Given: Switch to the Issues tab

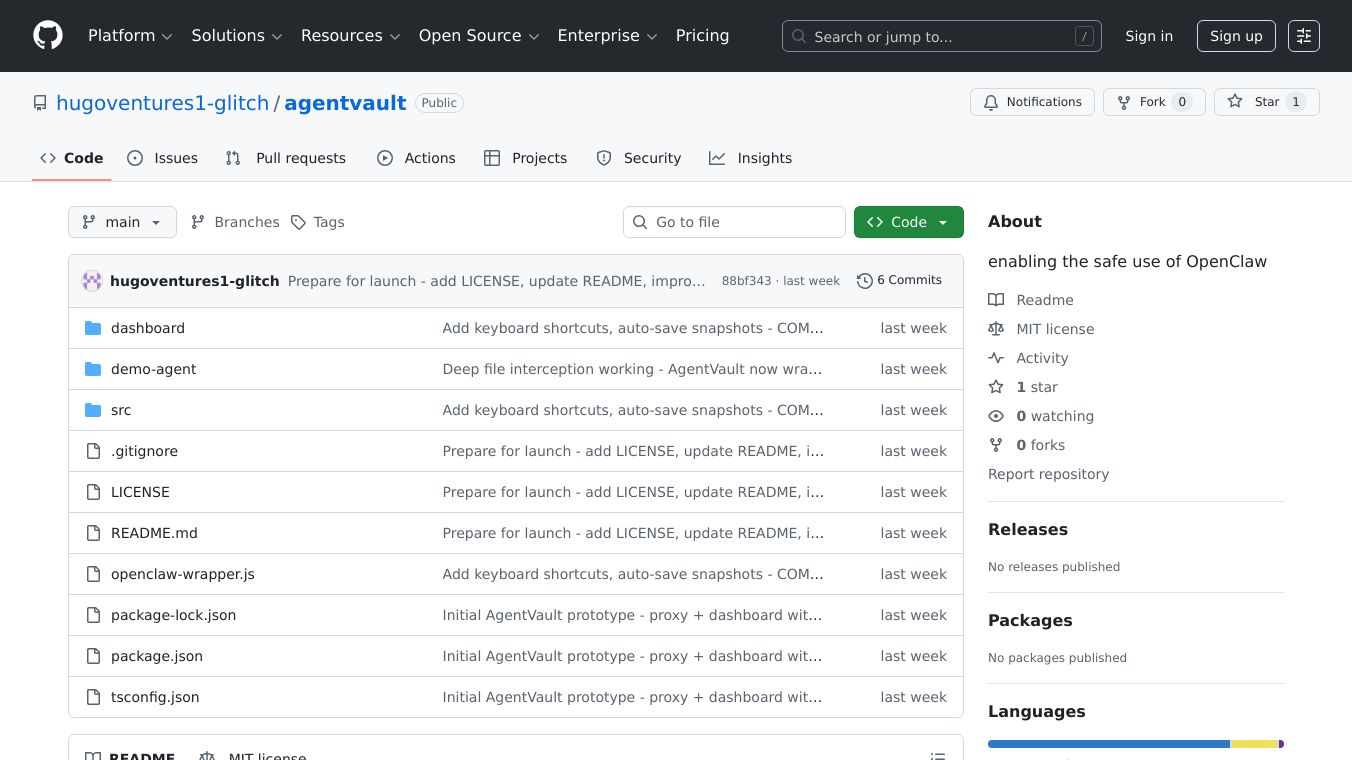Looking at the screenshot, I should pos(163,158).
